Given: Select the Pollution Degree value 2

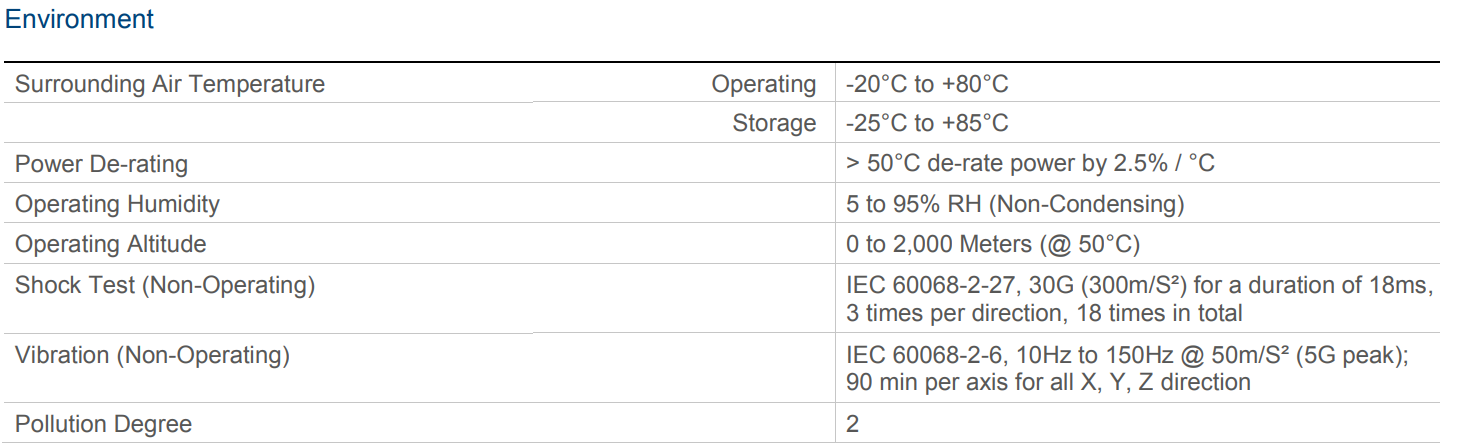Looking at the screenshot, I should 853,424.
